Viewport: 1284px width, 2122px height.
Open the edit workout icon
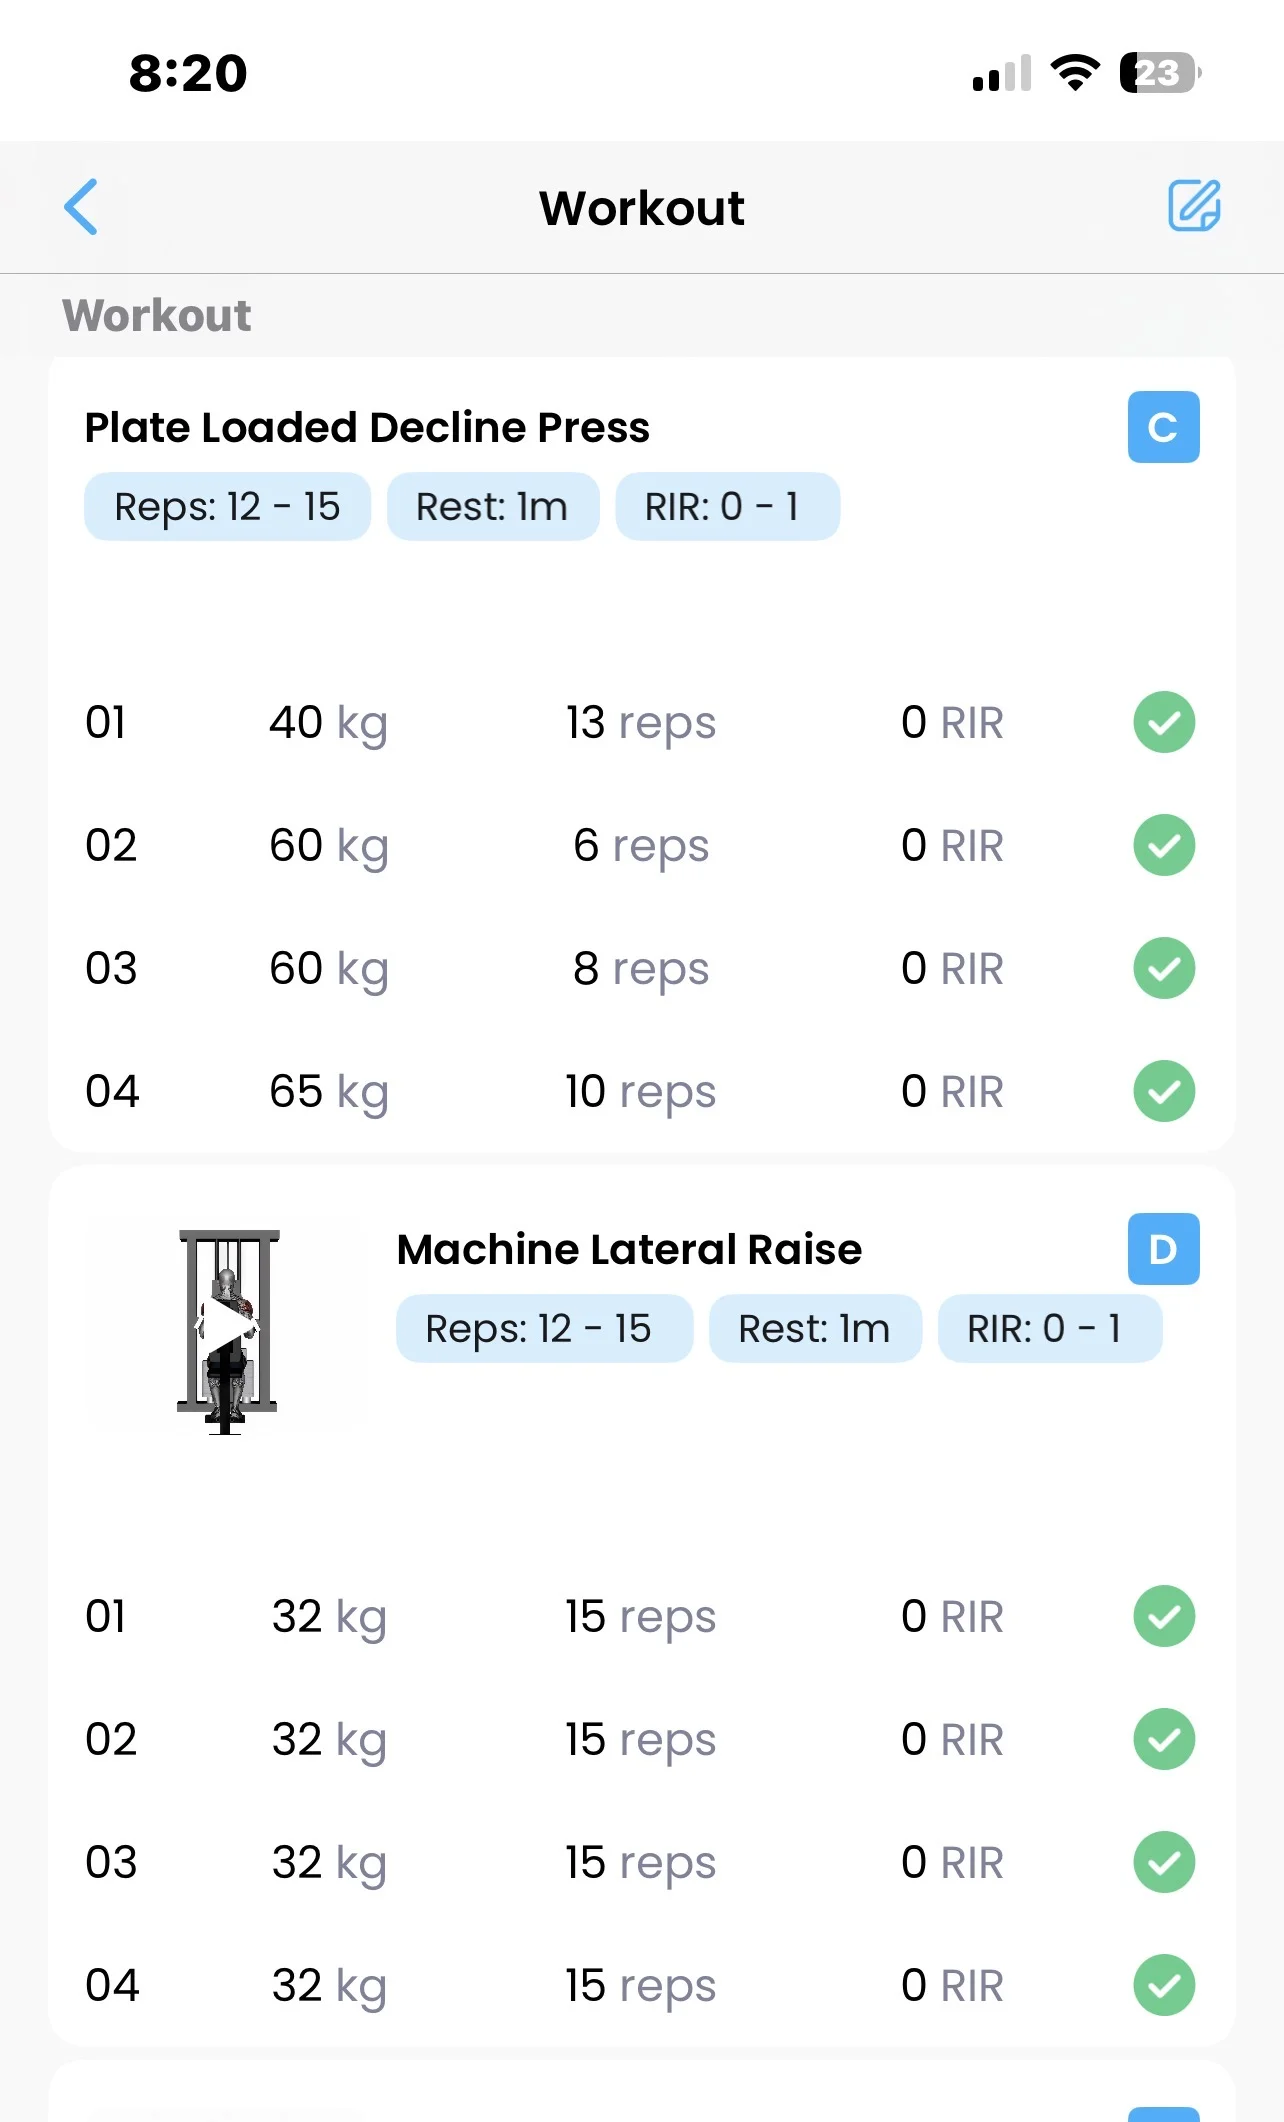click(x=1194, y=206)
